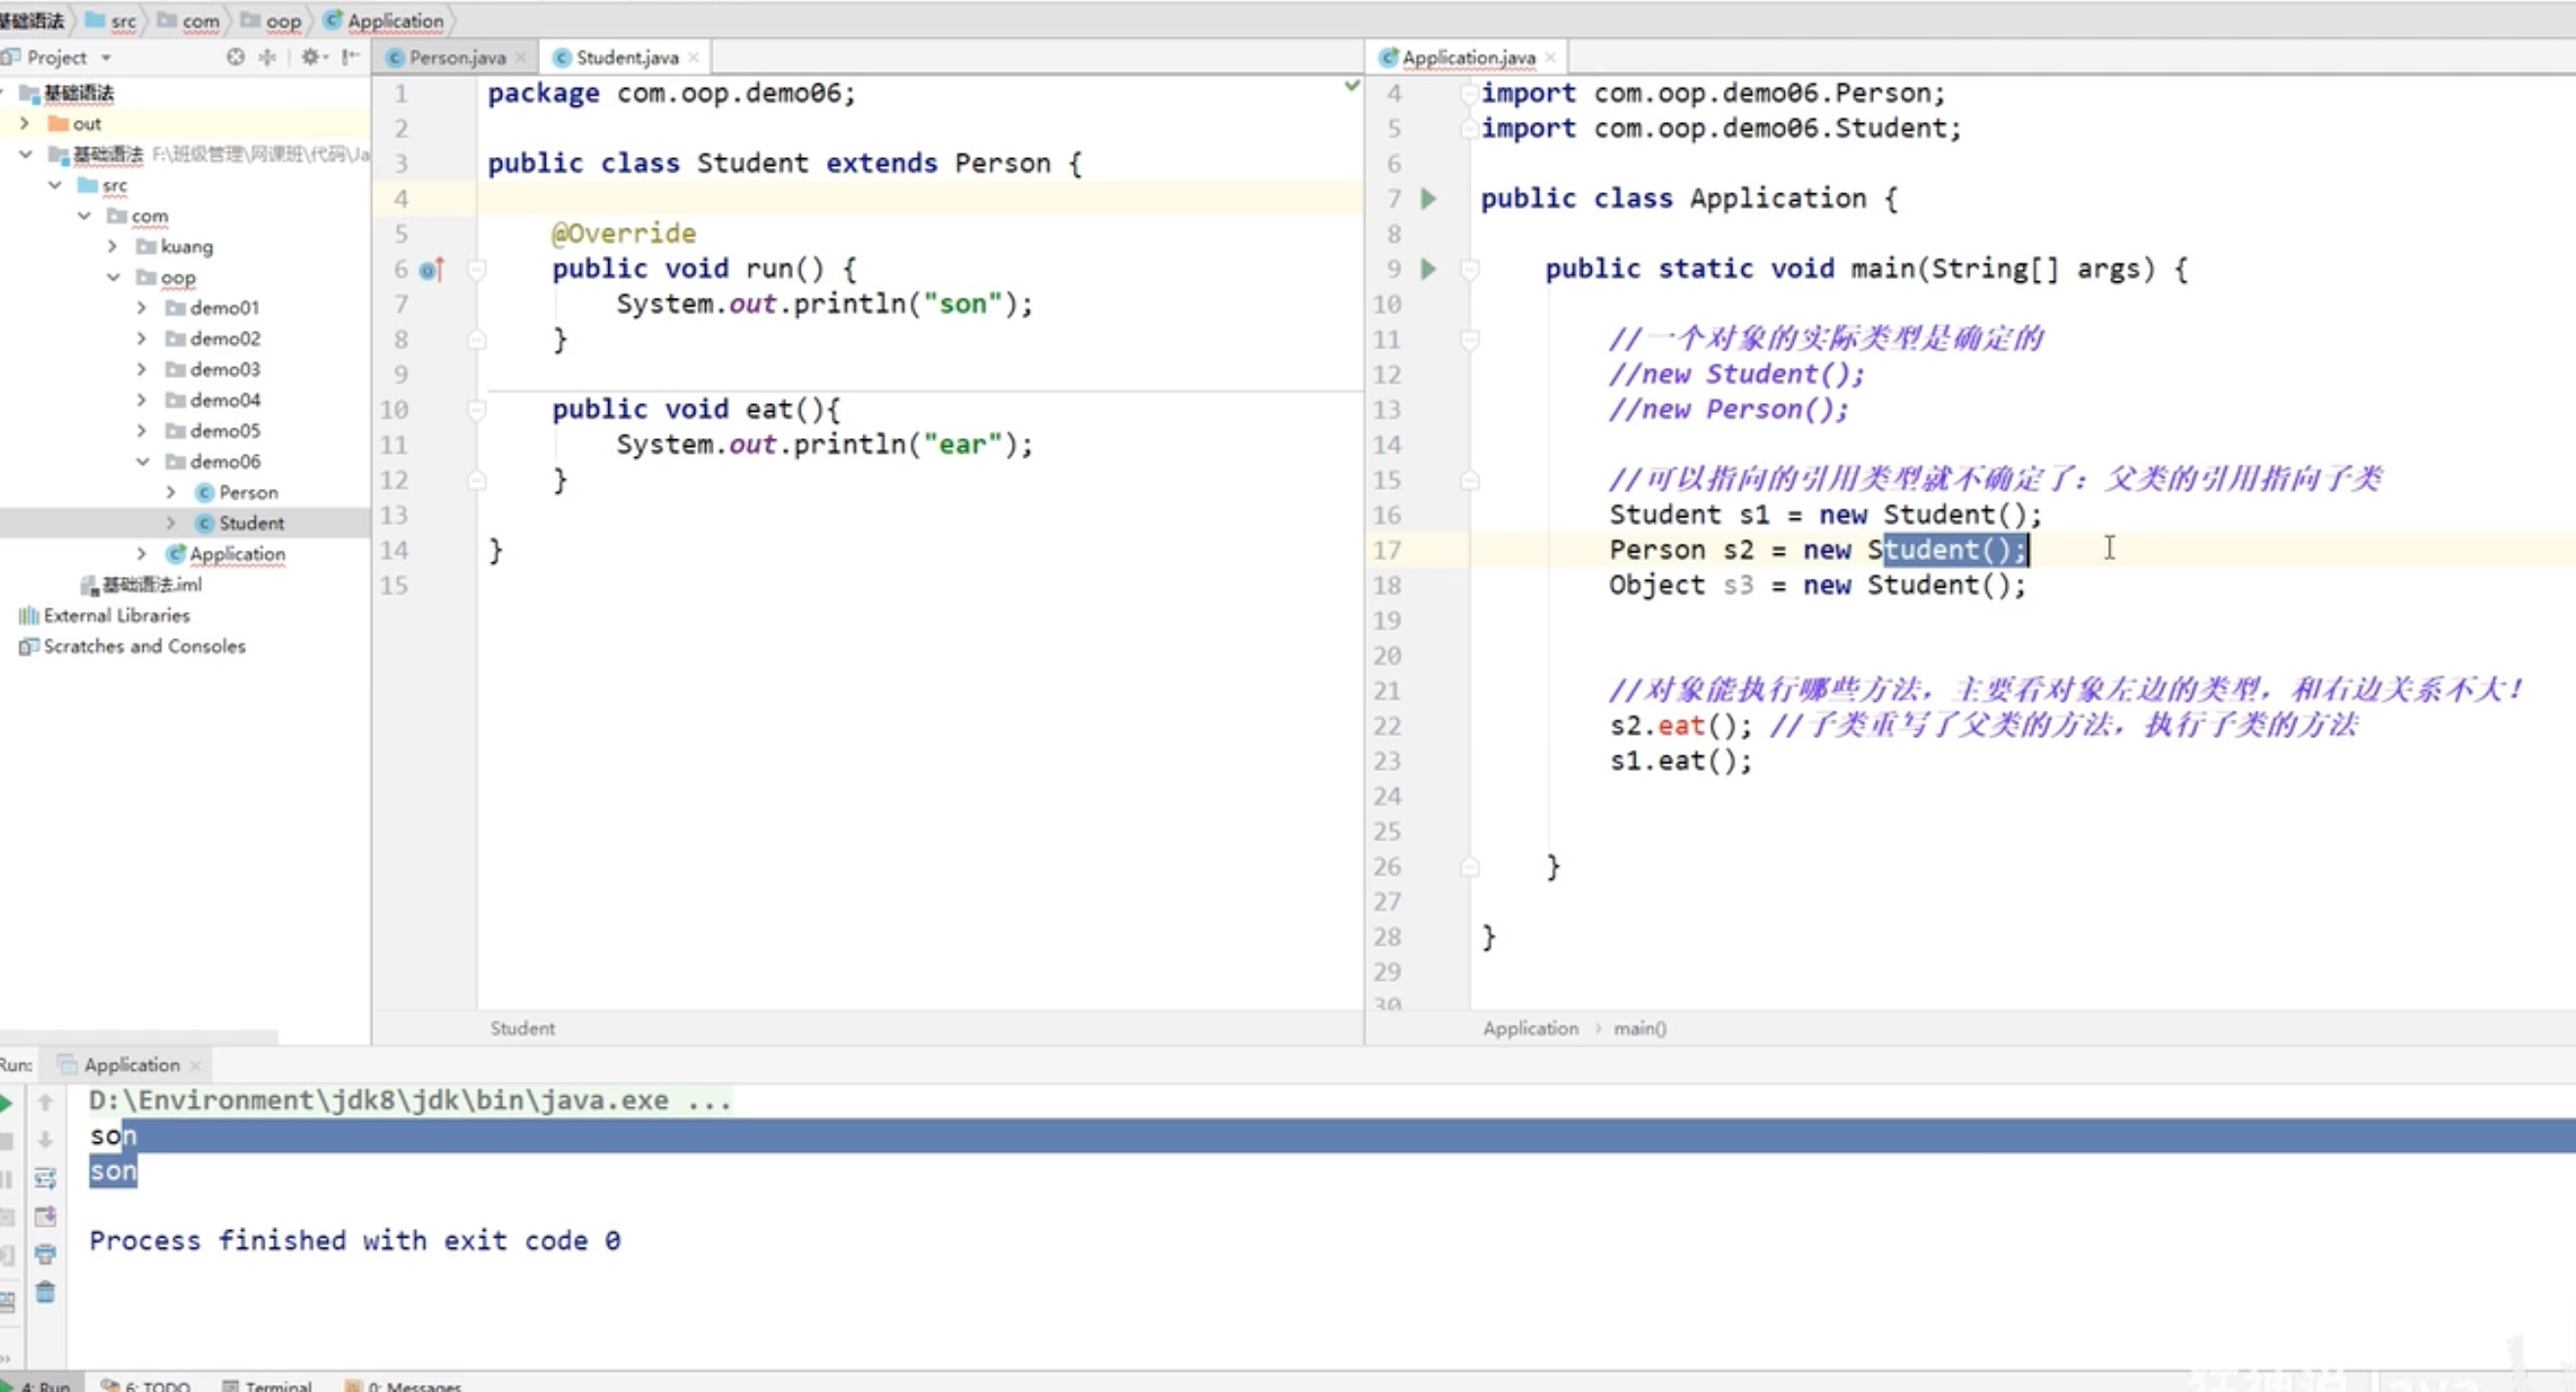Expand the demo03 package folder
This screenshot has height=1392, width=2576.
(x=142, y=369)
